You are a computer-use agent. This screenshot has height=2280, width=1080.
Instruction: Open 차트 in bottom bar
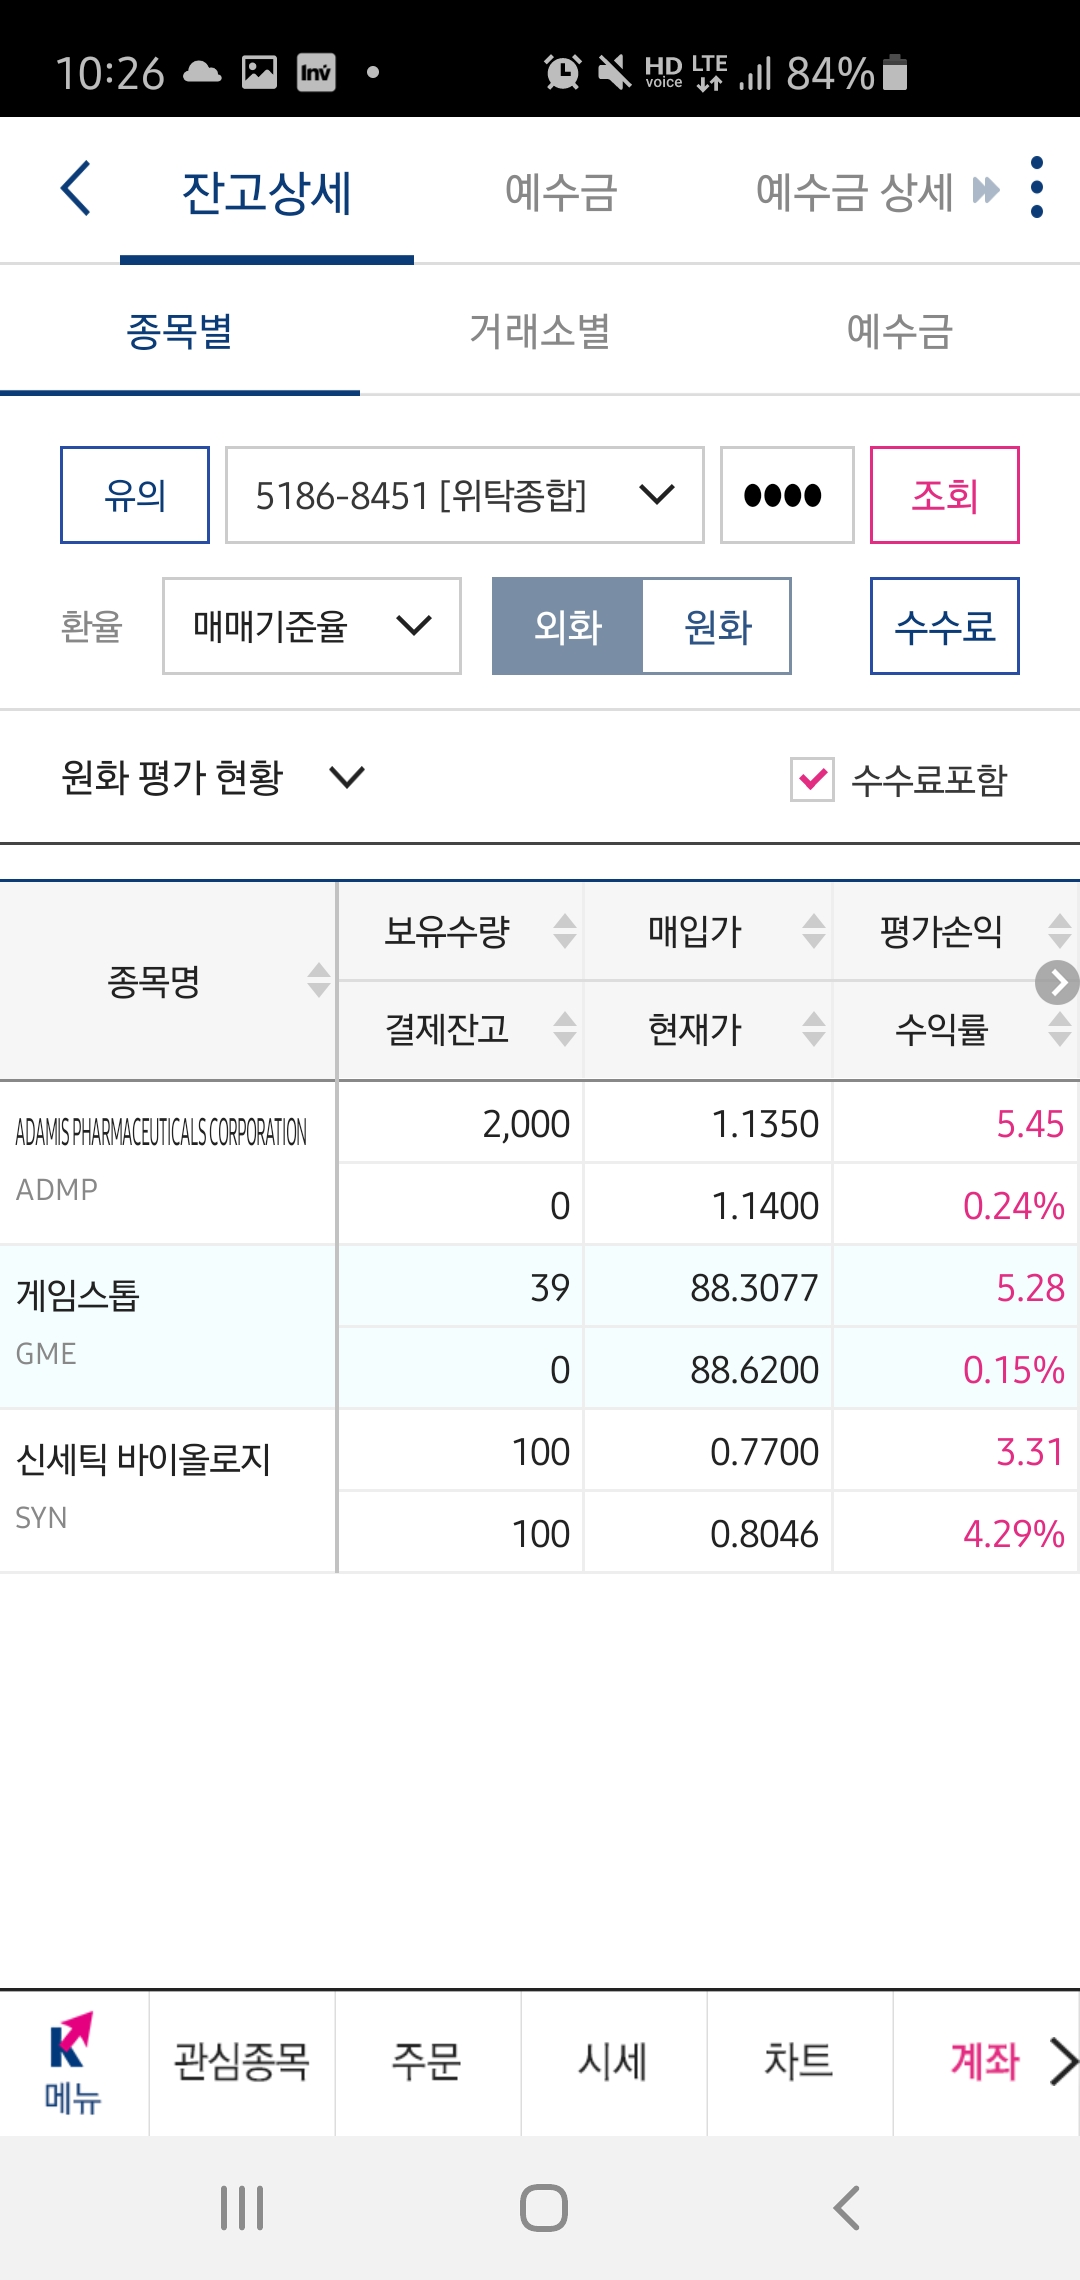click(x=800, y=2062)
